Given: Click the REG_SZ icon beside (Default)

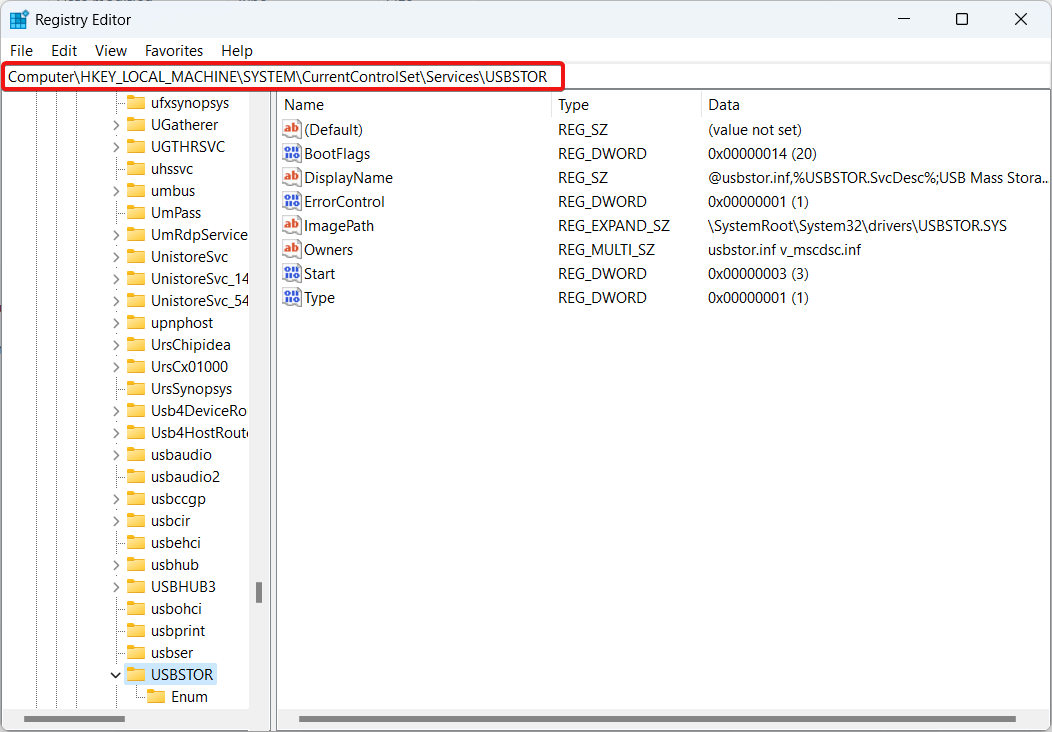Looking at the screenshot, I should coord(291,129).
